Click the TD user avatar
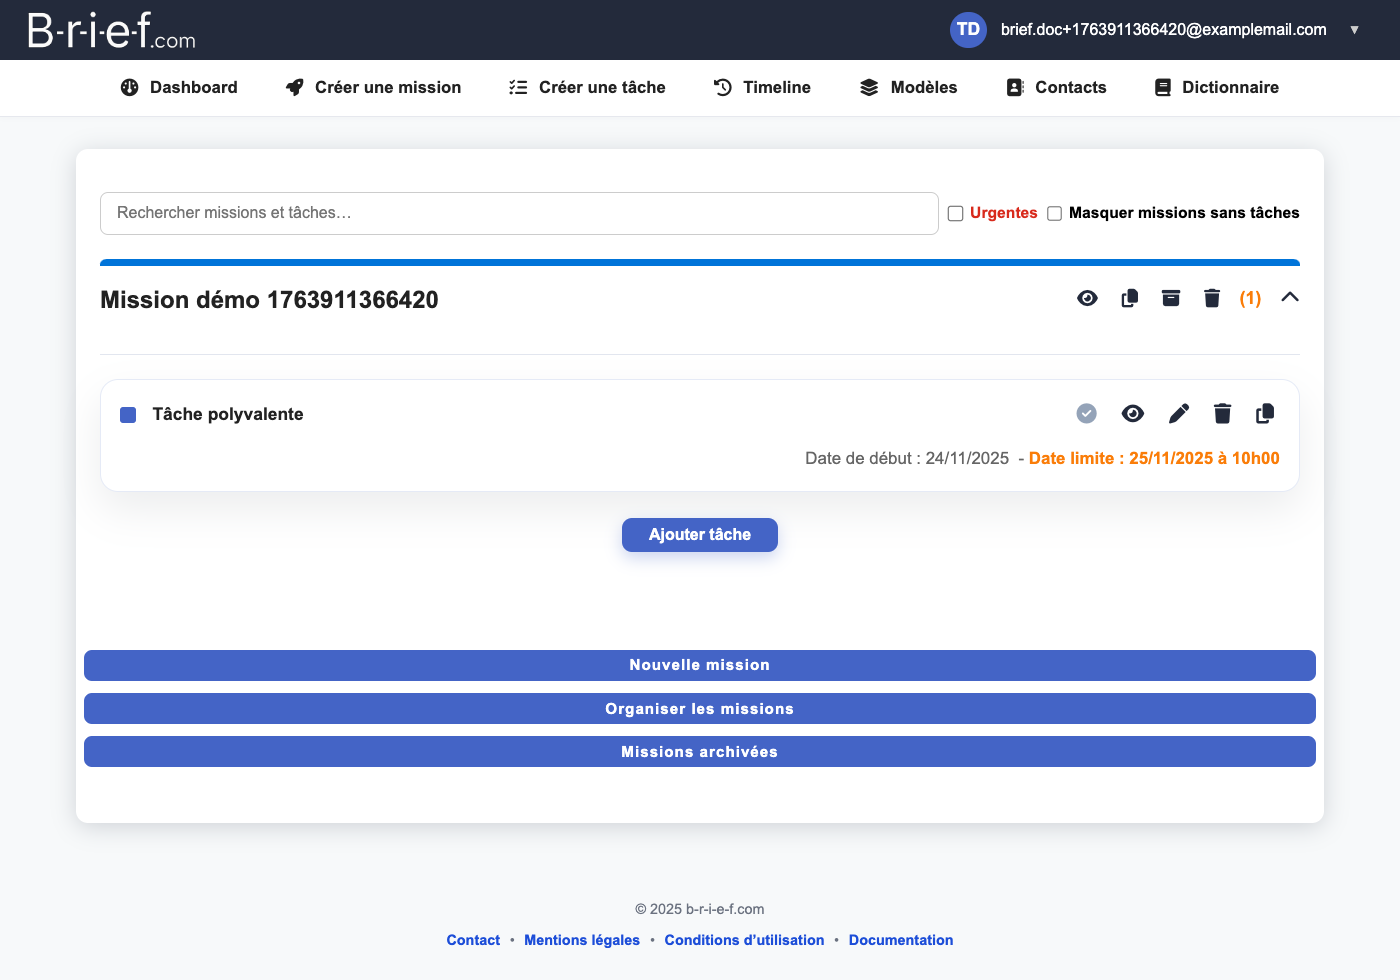This screenshot has height=980, width=1400. coord(968,29)
